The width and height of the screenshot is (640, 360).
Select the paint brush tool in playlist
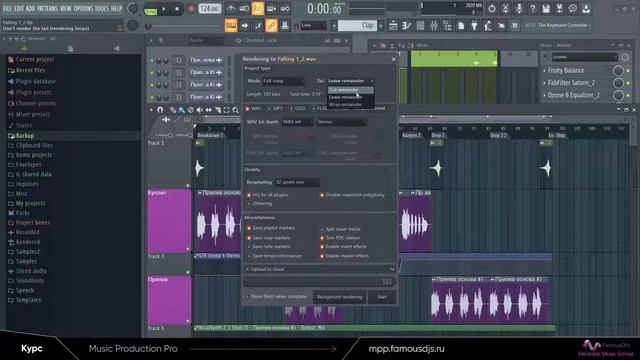[181, 110]
